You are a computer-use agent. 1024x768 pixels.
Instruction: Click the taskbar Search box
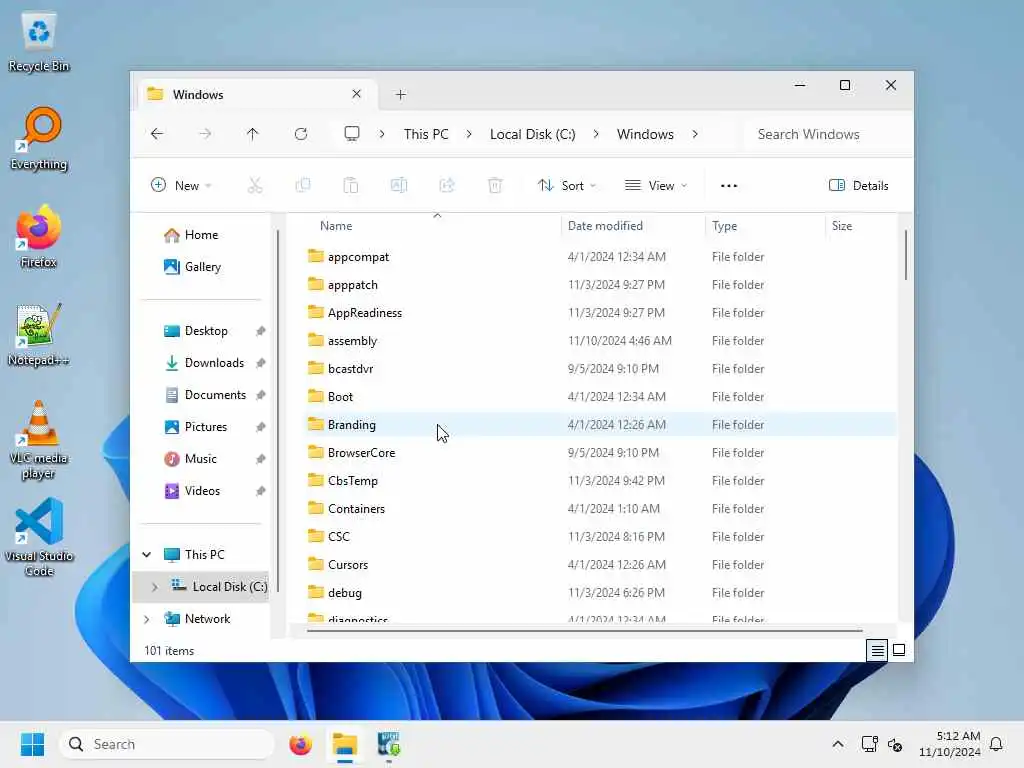click(167, 744)
